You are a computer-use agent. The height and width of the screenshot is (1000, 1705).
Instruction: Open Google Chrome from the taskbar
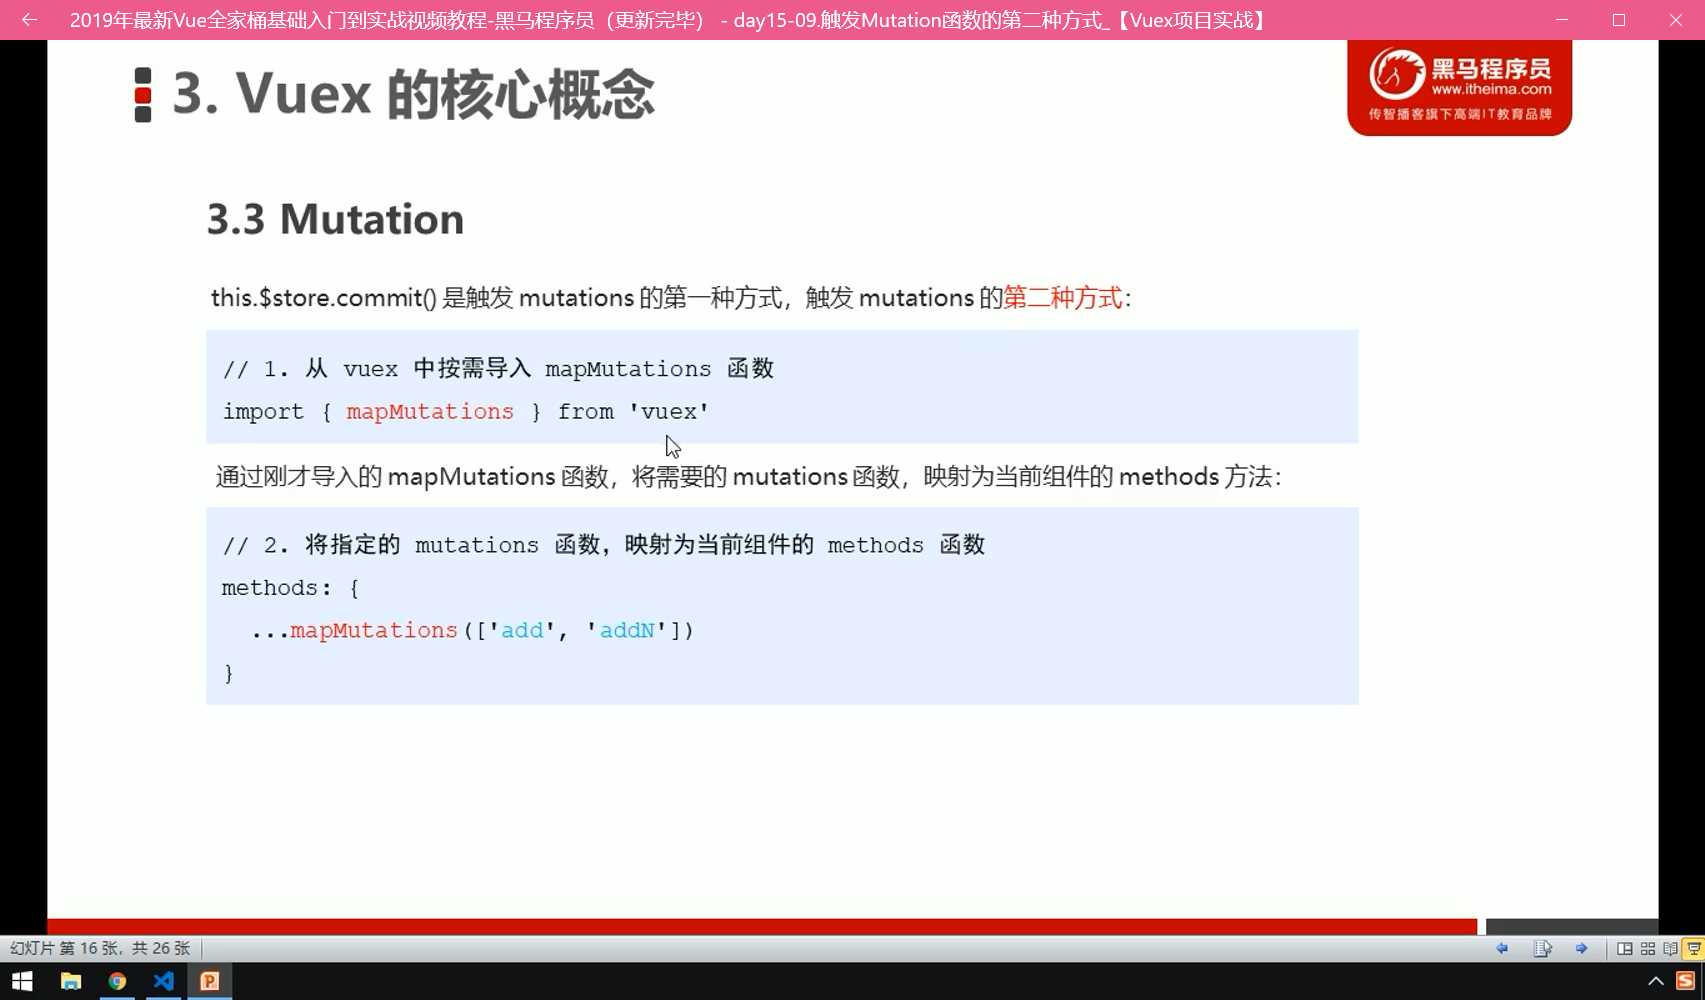point(117,981)
